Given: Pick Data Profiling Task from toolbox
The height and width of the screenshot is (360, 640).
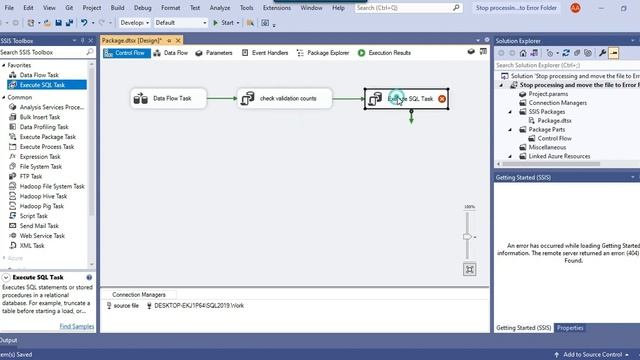Looking at the screenshot, I should 44,127.
